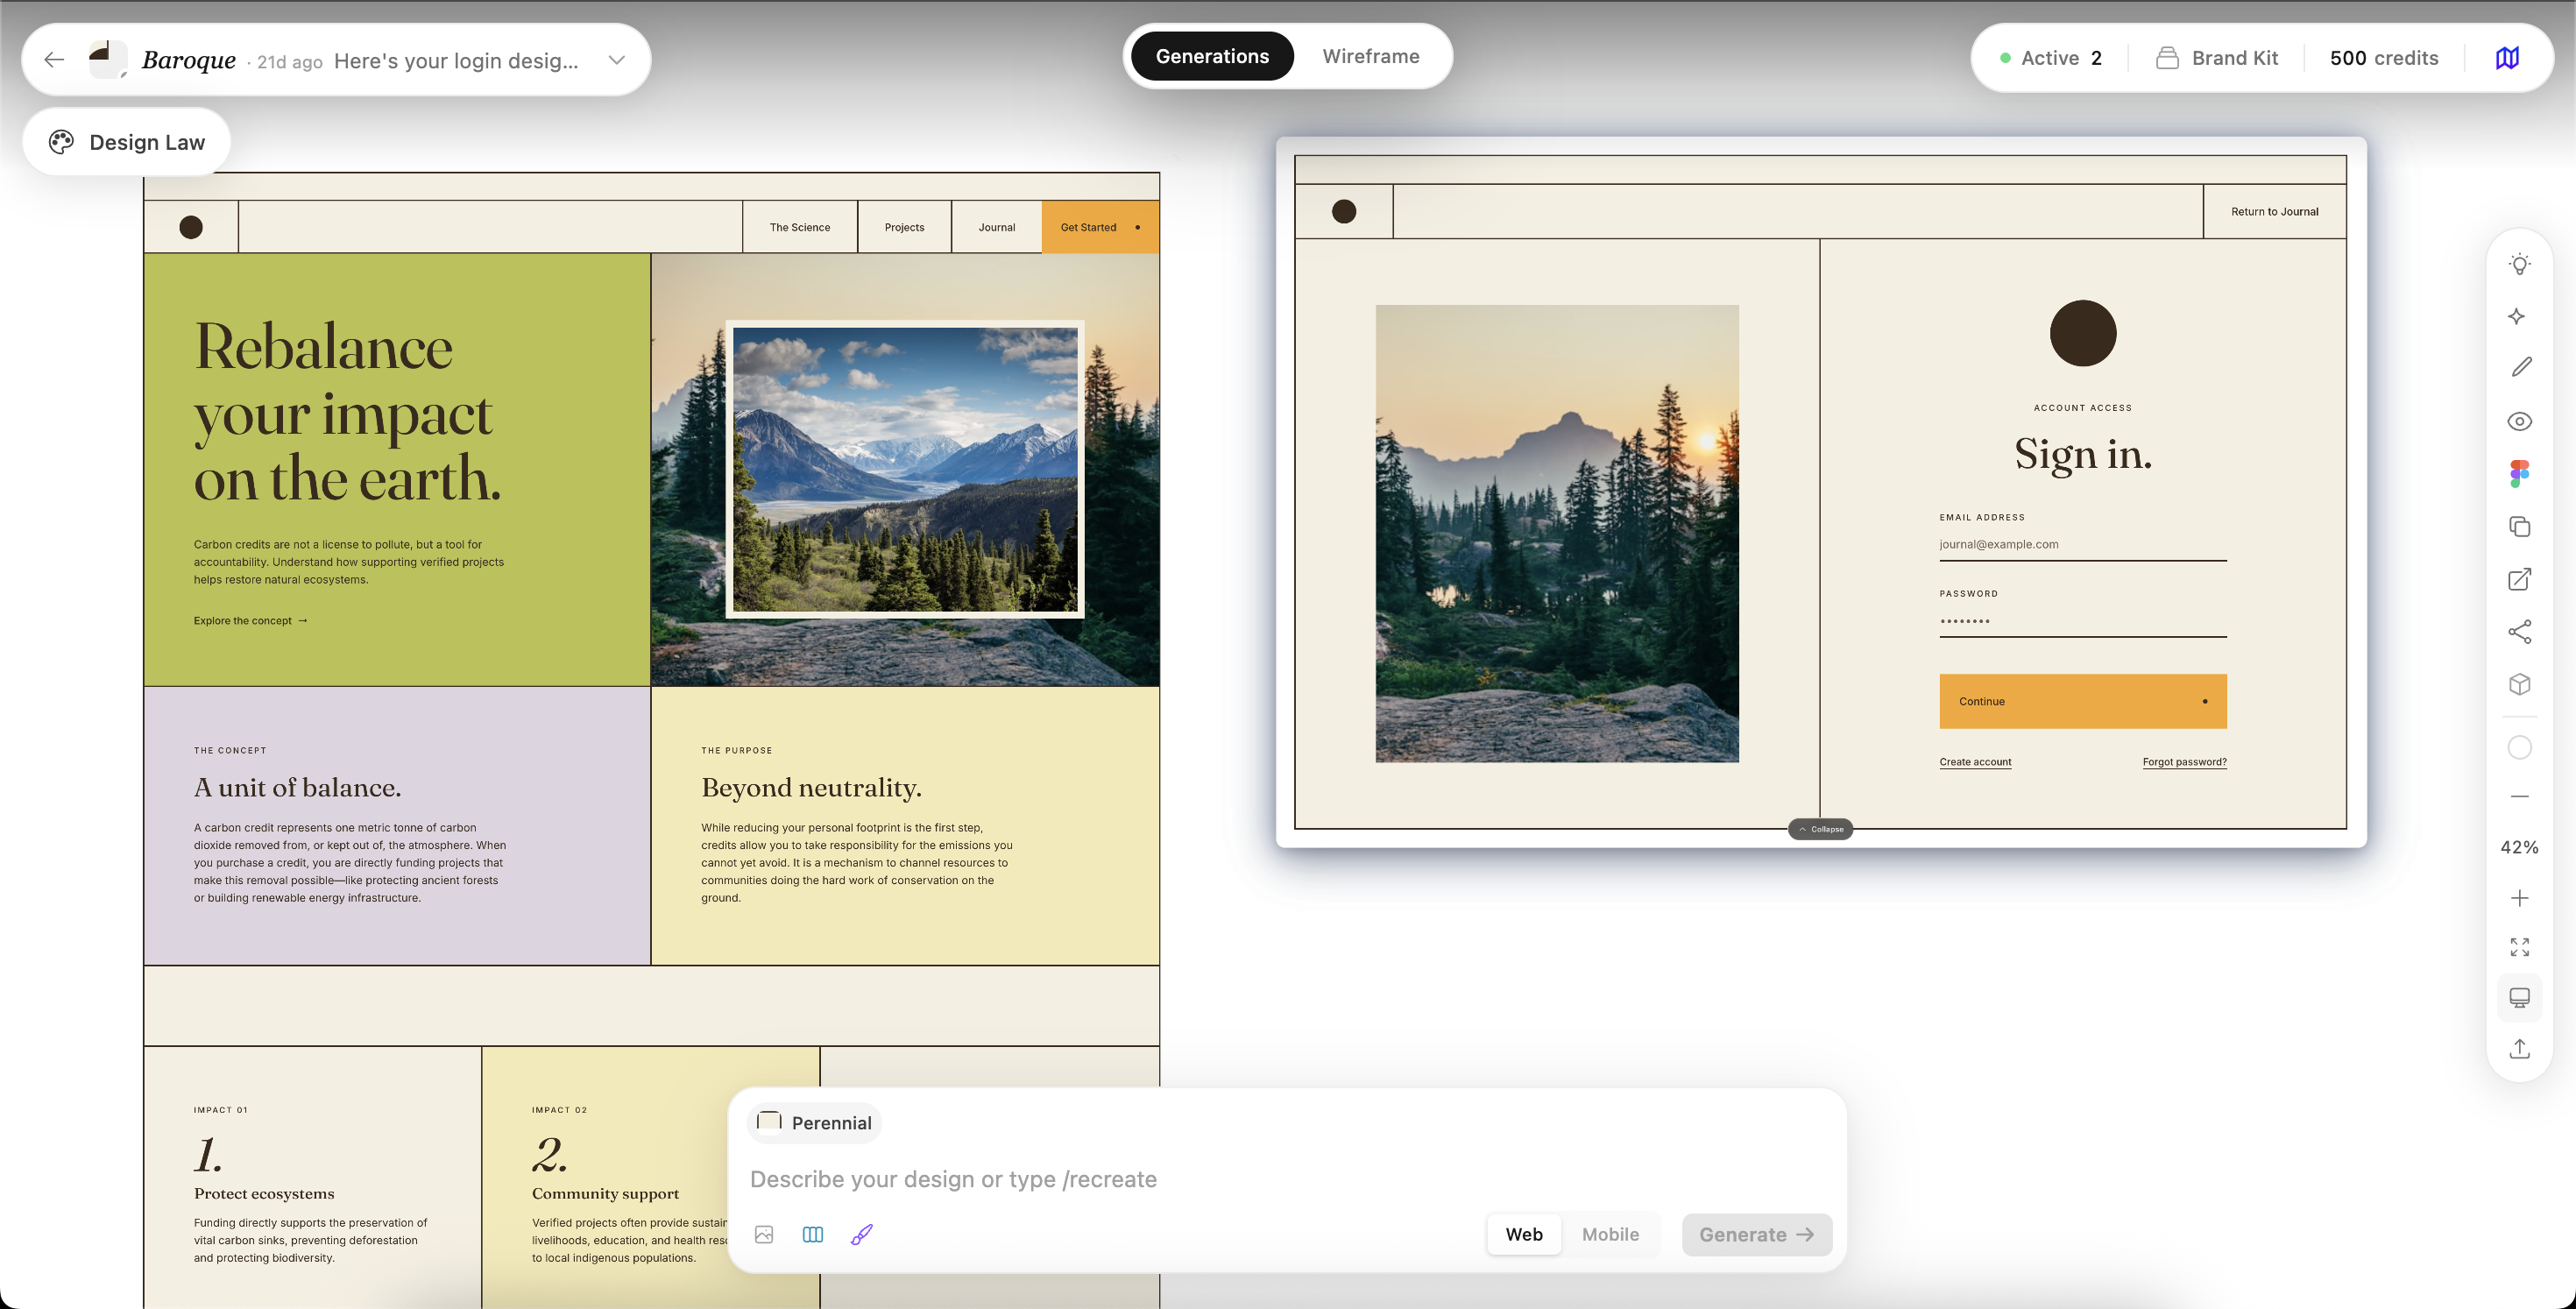This screenshot has width=2576, height=1309.
Task: Click the duplicate copy icon
Action: point(2519,527)
